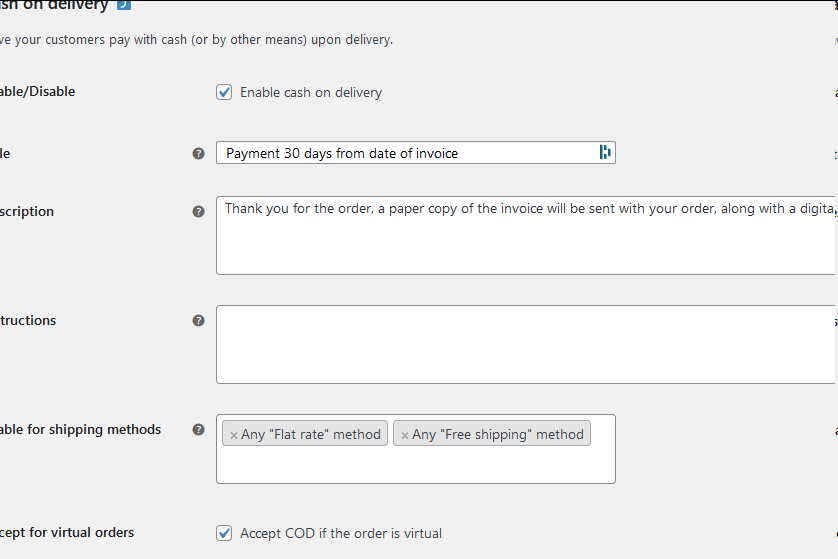Viewport: 838px width, 559px height.
Task: Click the back arrow icon beside the heading
Action: (124, 5)
